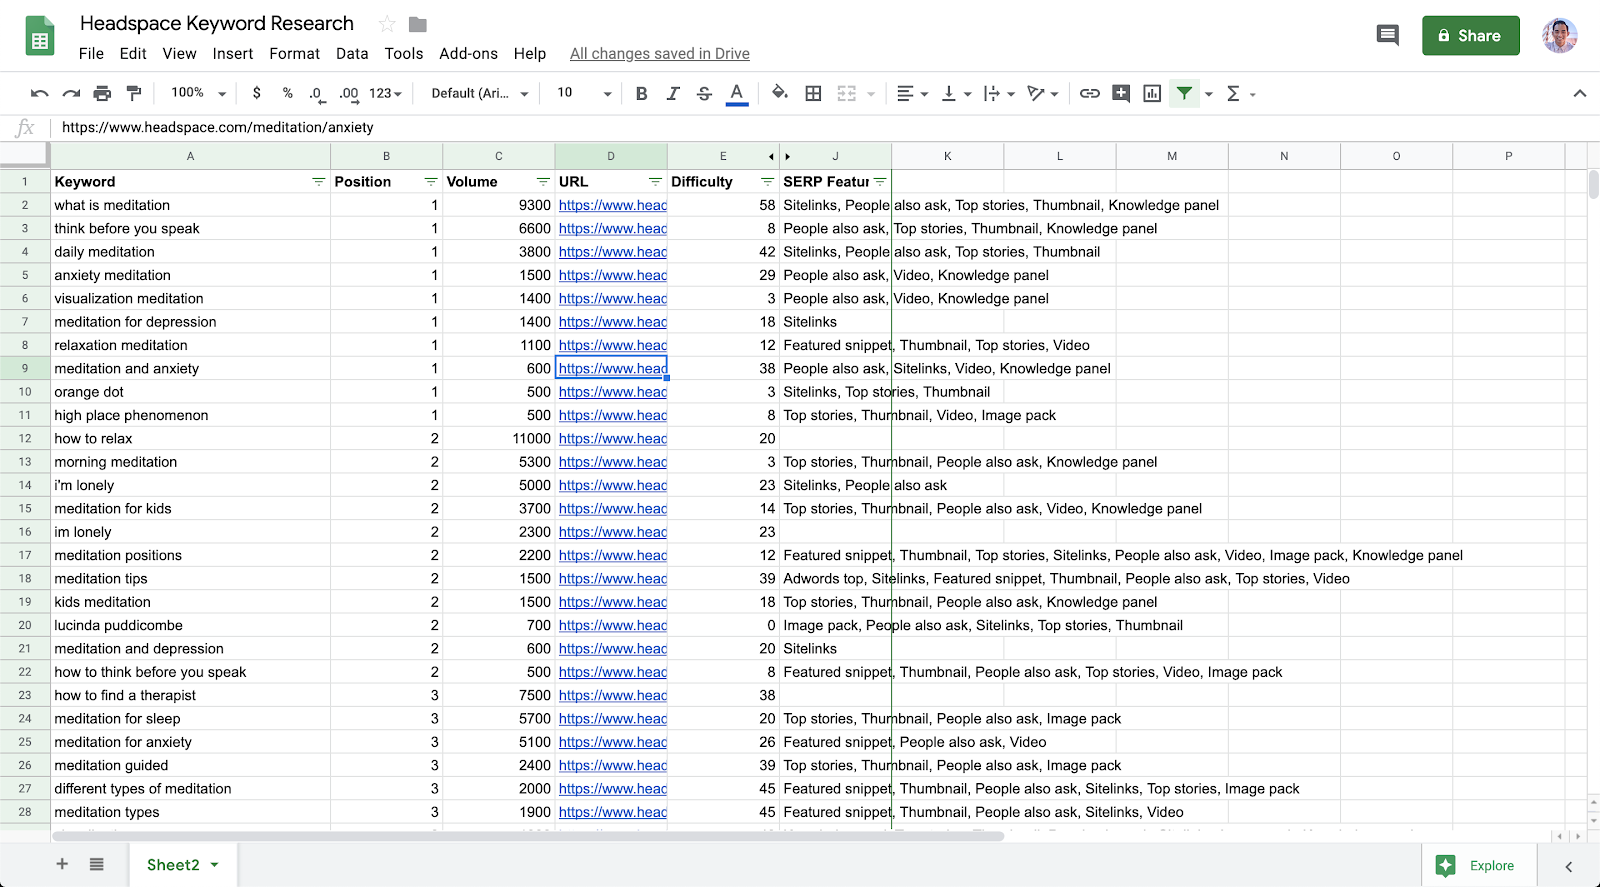Open the File menu
1600x887 pixels.
pyautogui.click(x=91, y=54)
